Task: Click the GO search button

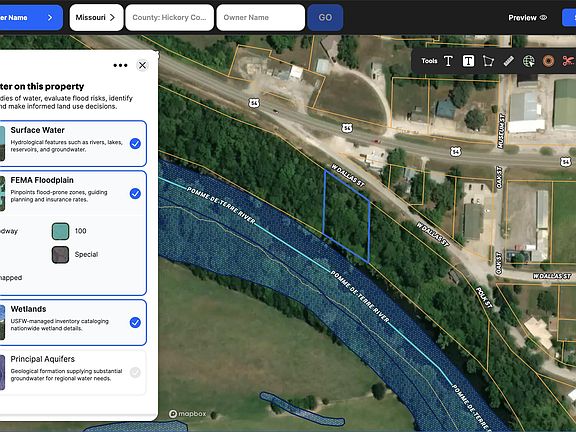Action: [x=325, y=18]
